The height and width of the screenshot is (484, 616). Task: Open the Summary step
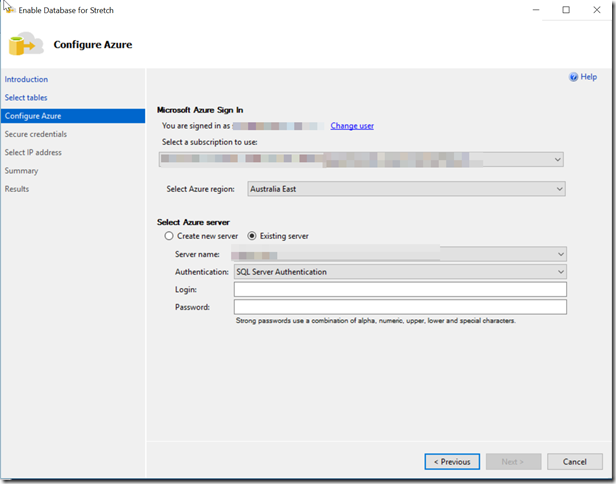click(x=22, y=171)
